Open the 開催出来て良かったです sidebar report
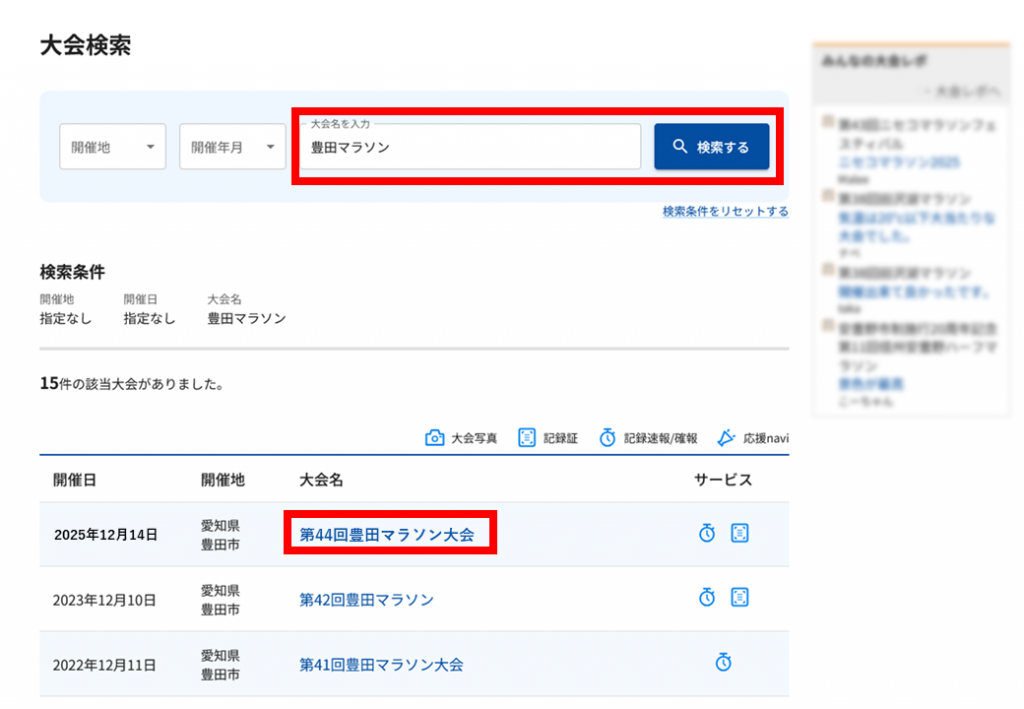1024x709 pixels. point(913,292)
